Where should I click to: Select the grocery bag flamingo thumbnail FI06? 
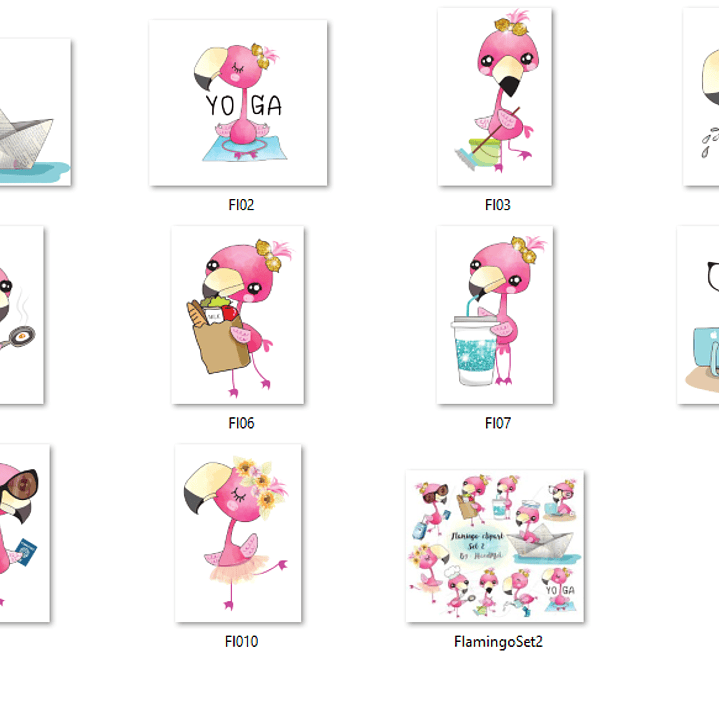click(238, 315)
